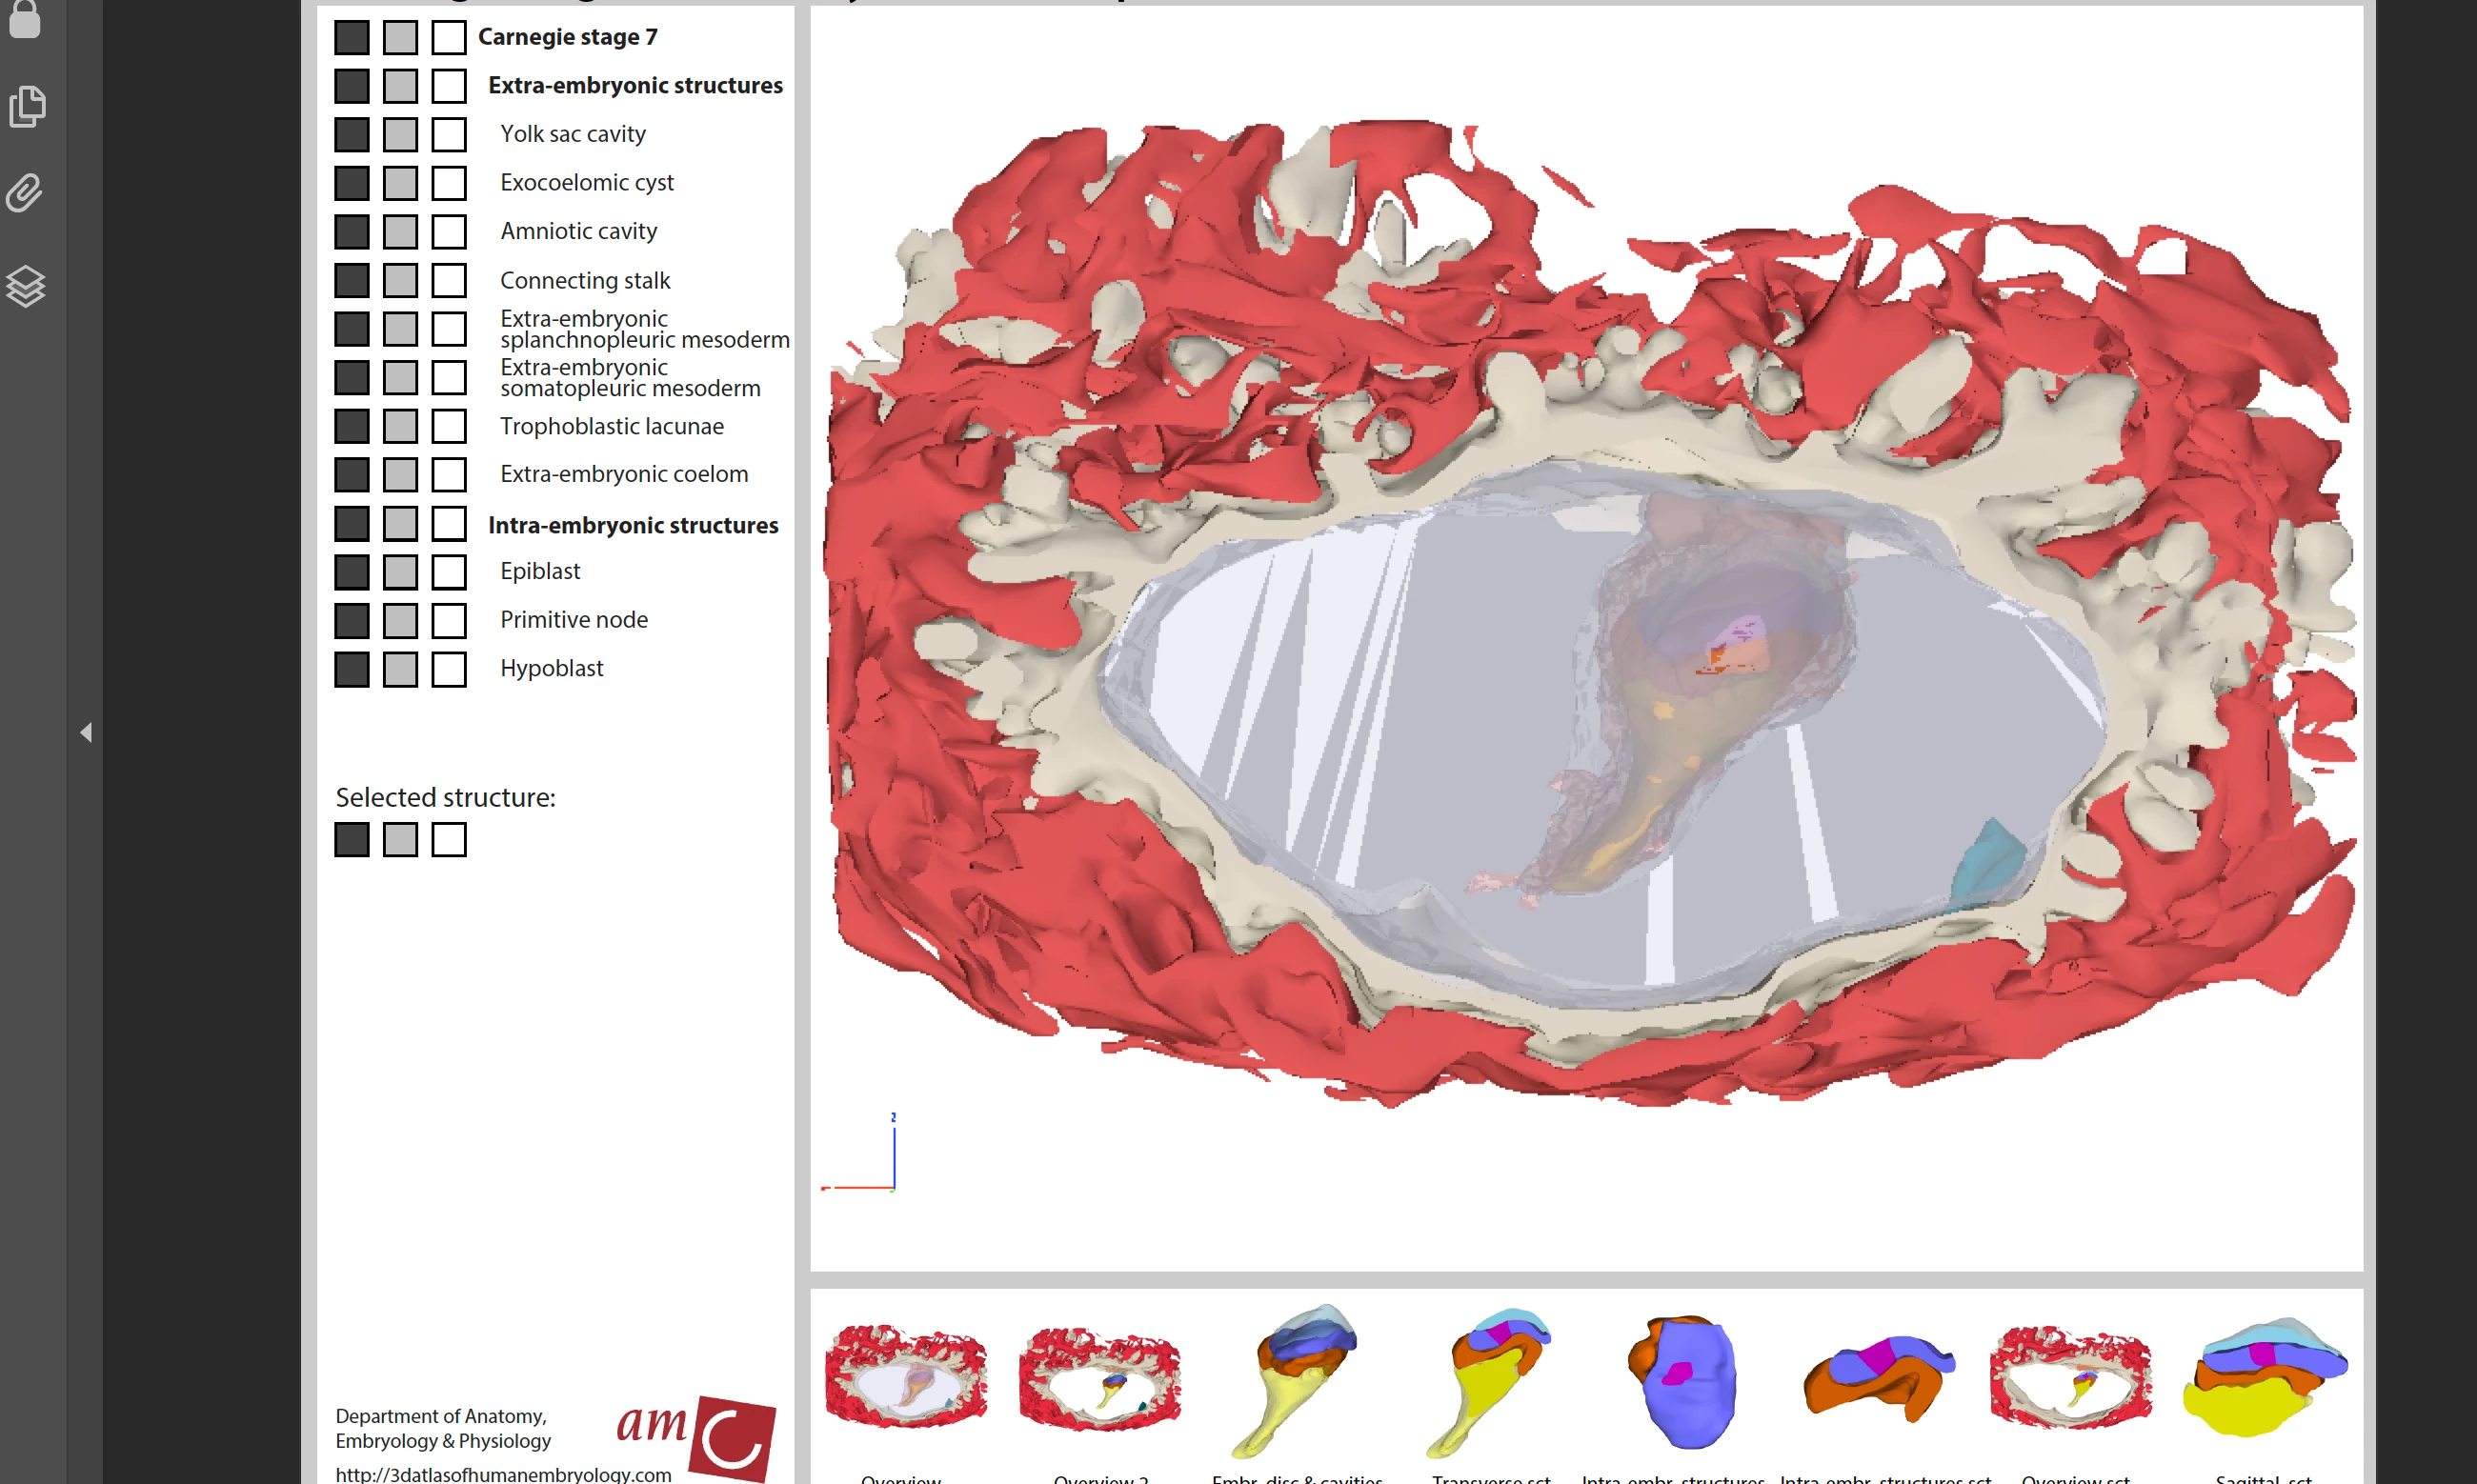Viewport: 2477px width, 1484px height.
Task: Open the 3datlasofhumanembryology.com link
Action: pos(503,1473)
